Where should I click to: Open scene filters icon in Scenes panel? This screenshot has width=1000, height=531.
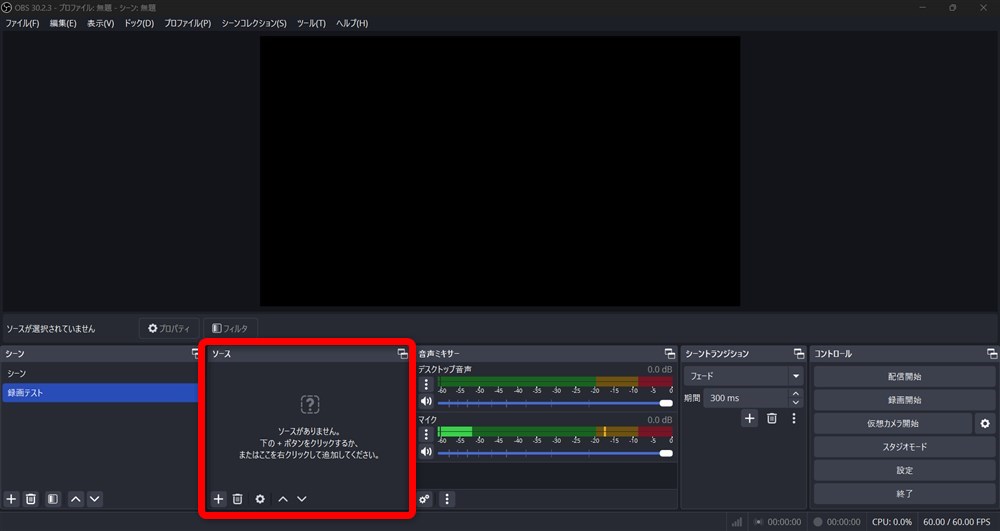point(53,498)
